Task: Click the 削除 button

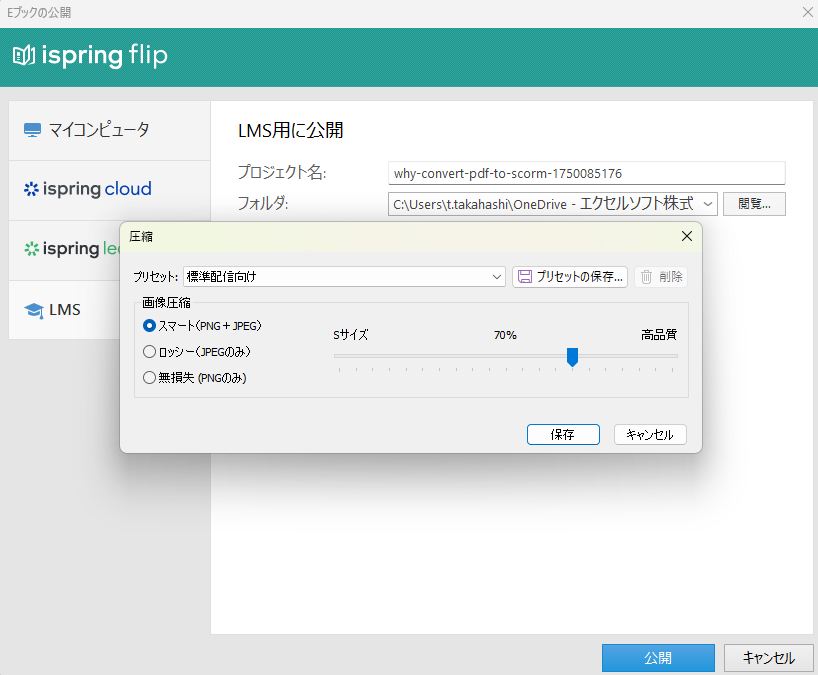Action: [x=661, y=276]
